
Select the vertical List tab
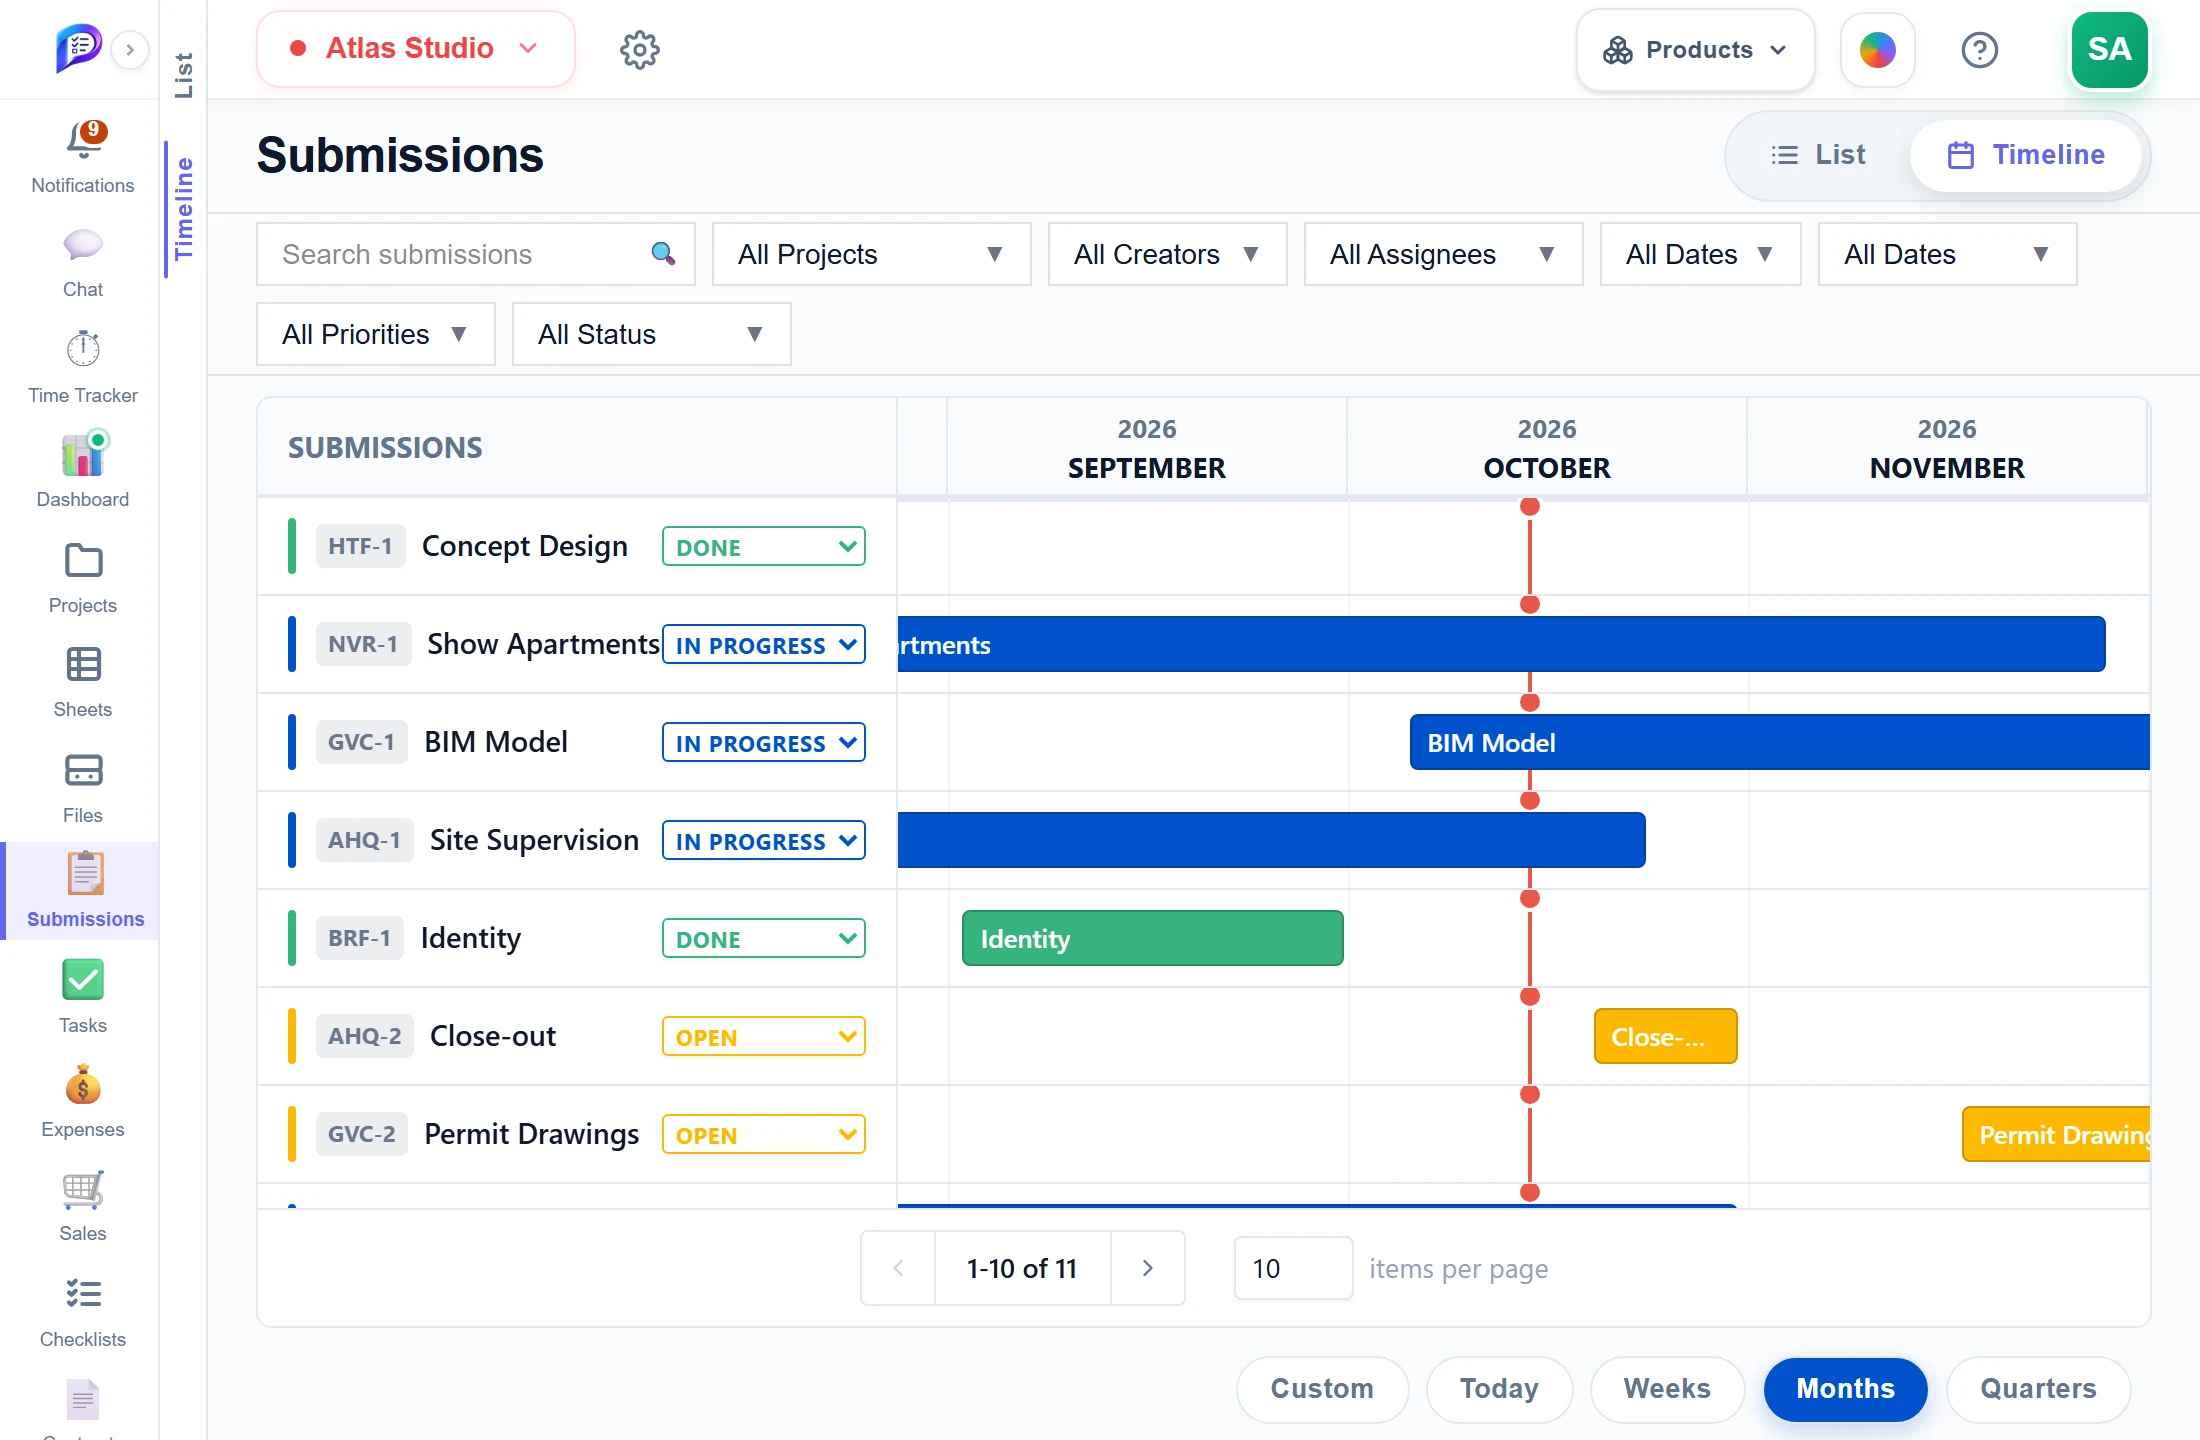(x=183, y=75)
